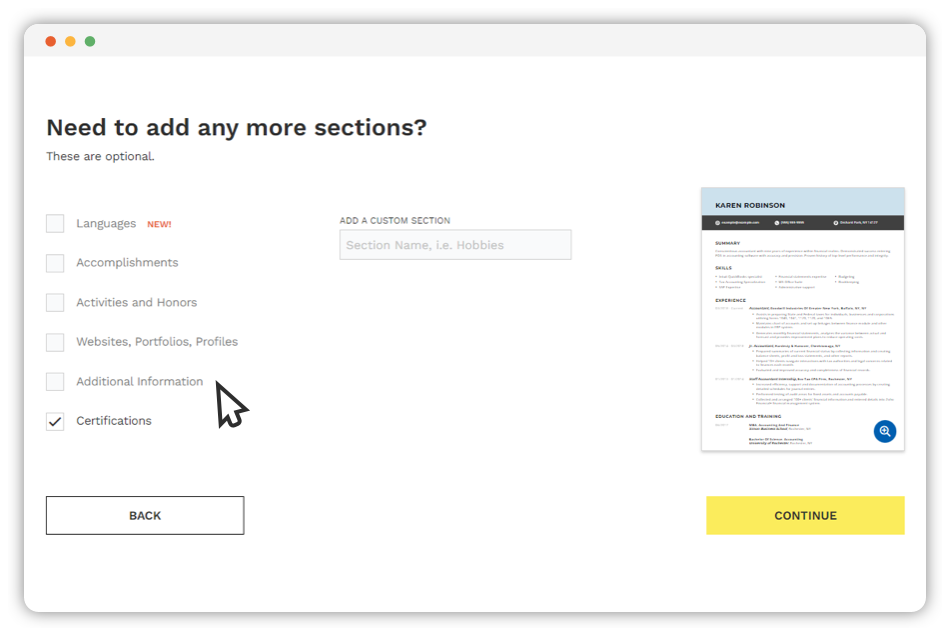Click the ADD A CUSTOM SECTION label

point(396,220)
